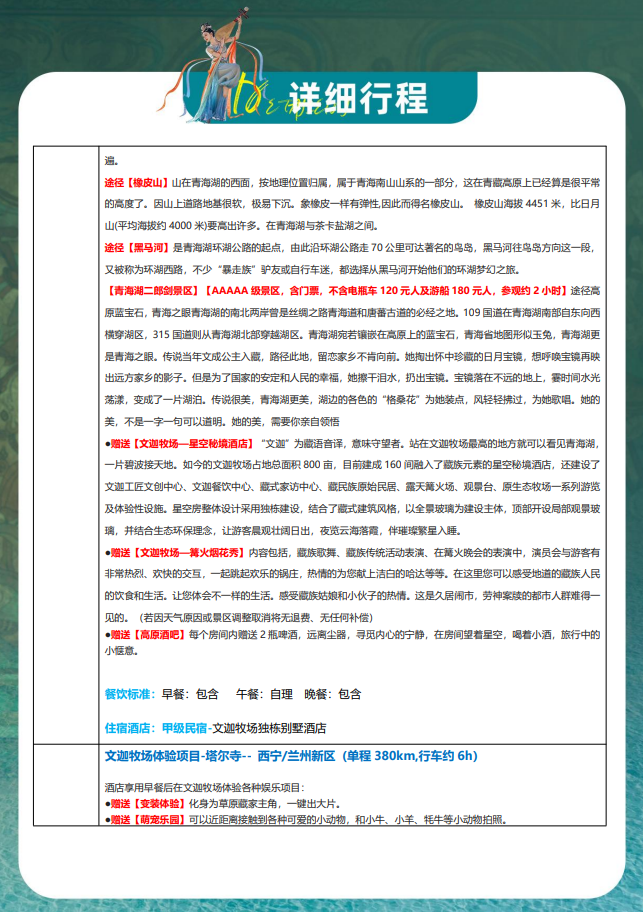This screenshot has height=912, width=643.
Task: Click 赠送【文迦牧场—星空秘境酒店】 heading
Action: [183, 444]
